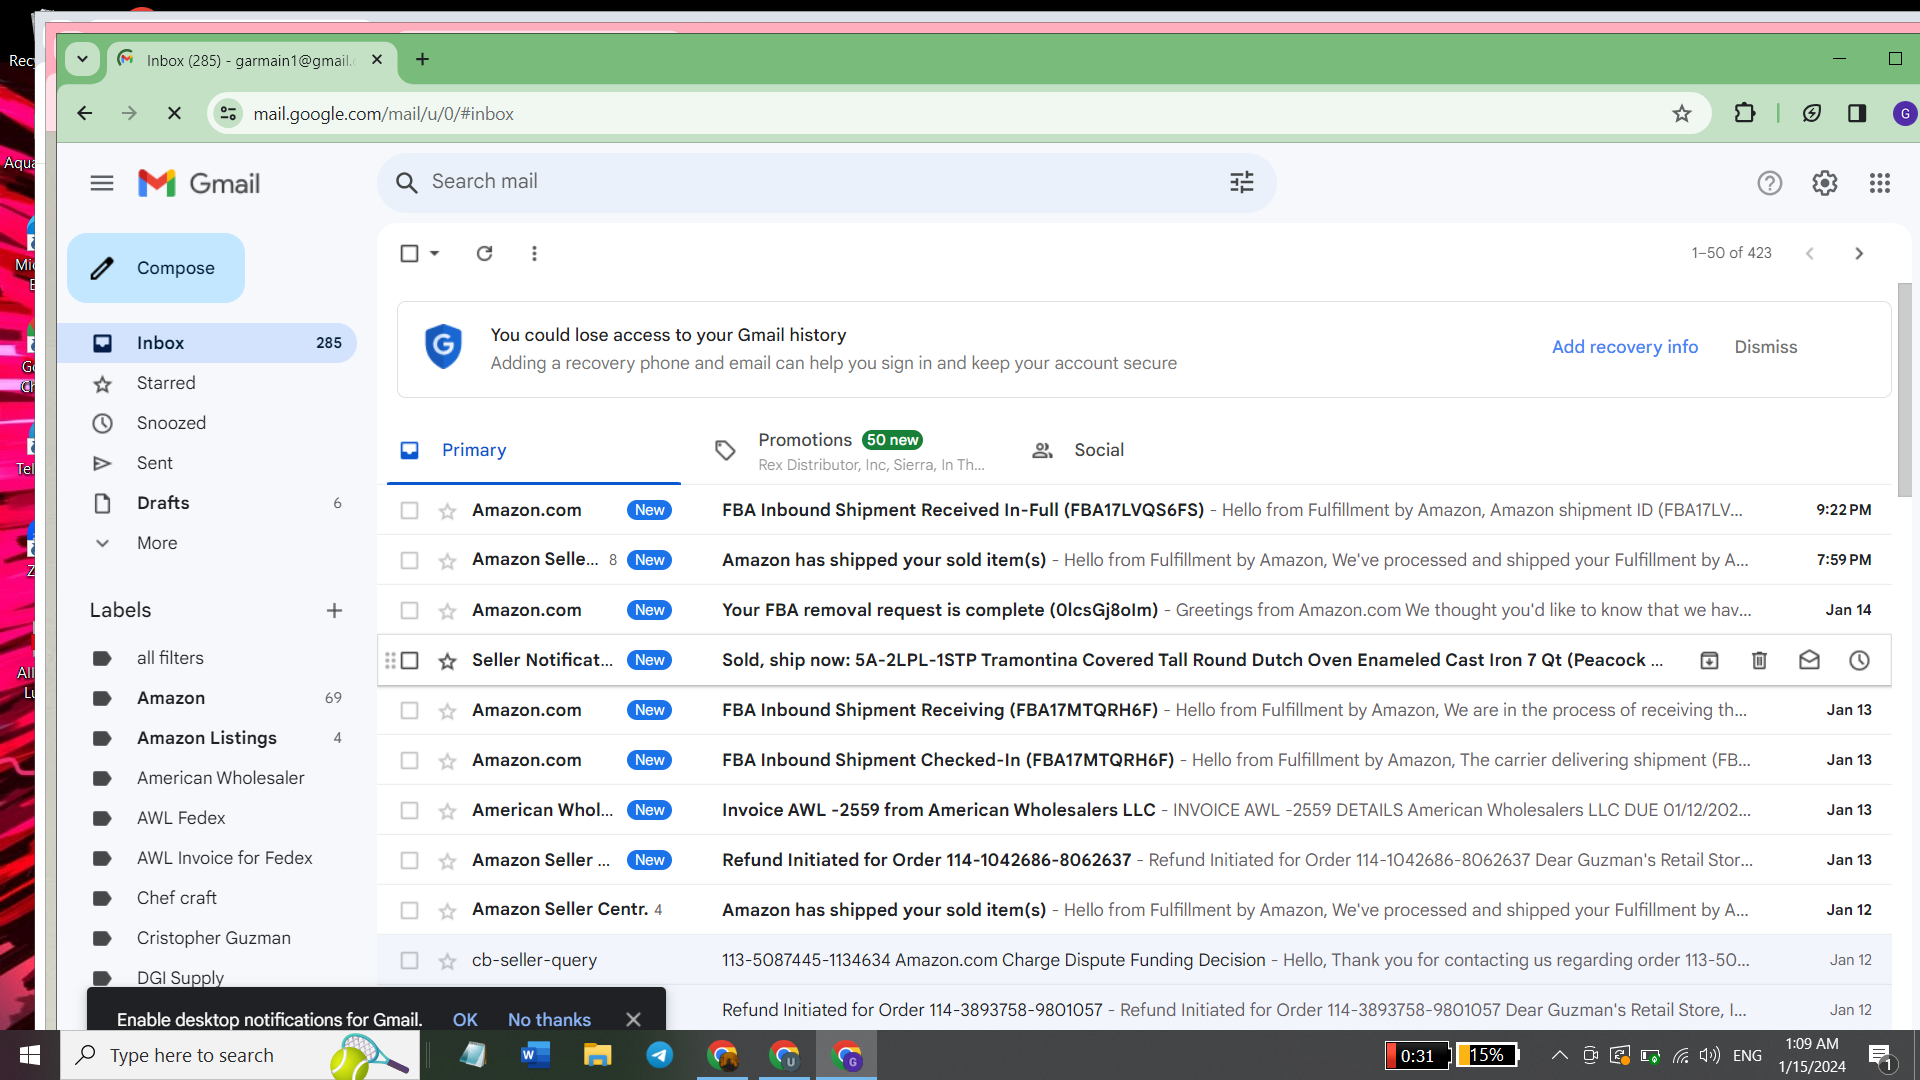Show hidden icons in the system tray
Image resolution: width=1920 pixels, height=1080 pixels.
coord(1559,1055)
